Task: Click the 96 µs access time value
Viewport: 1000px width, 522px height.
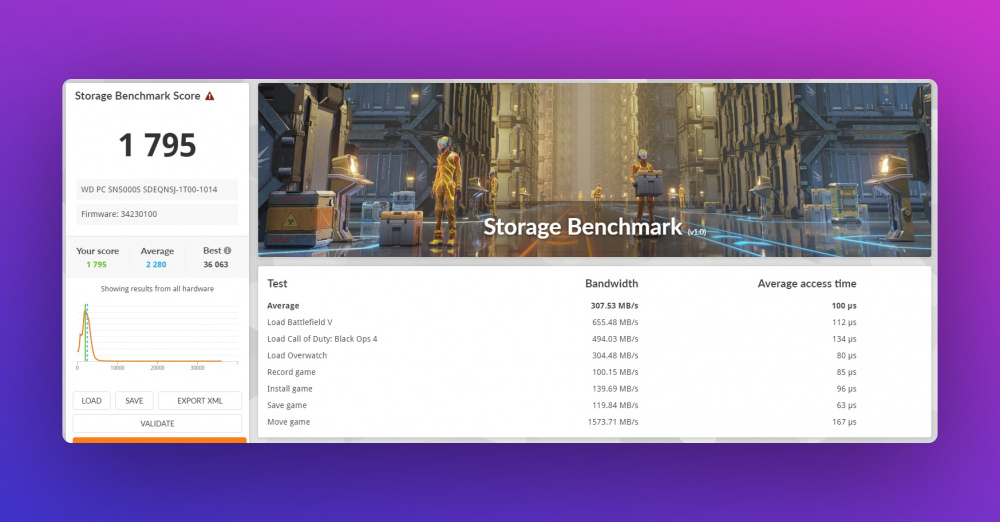Action: [846, 389]
